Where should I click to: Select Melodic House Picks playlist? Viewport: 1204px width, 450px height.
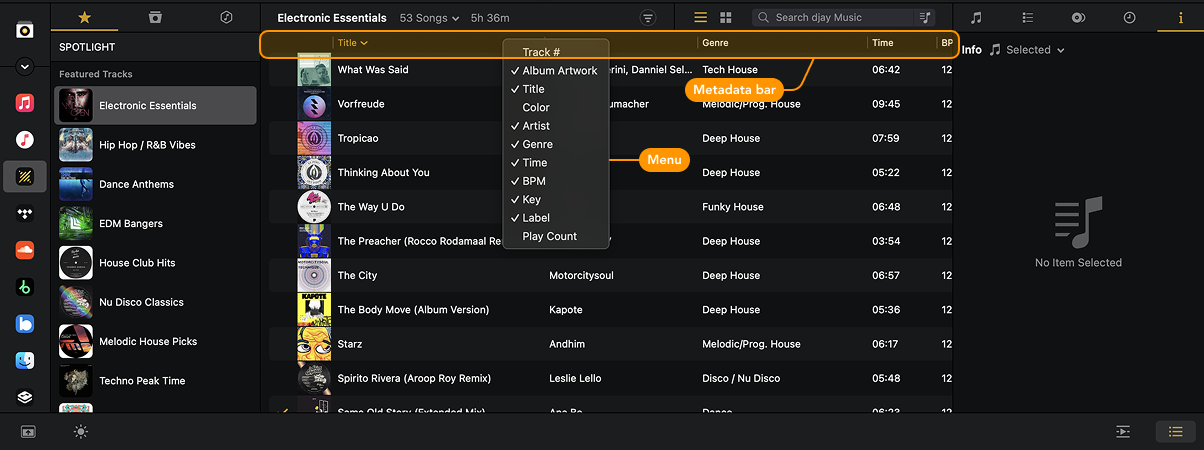pos(155,341)
